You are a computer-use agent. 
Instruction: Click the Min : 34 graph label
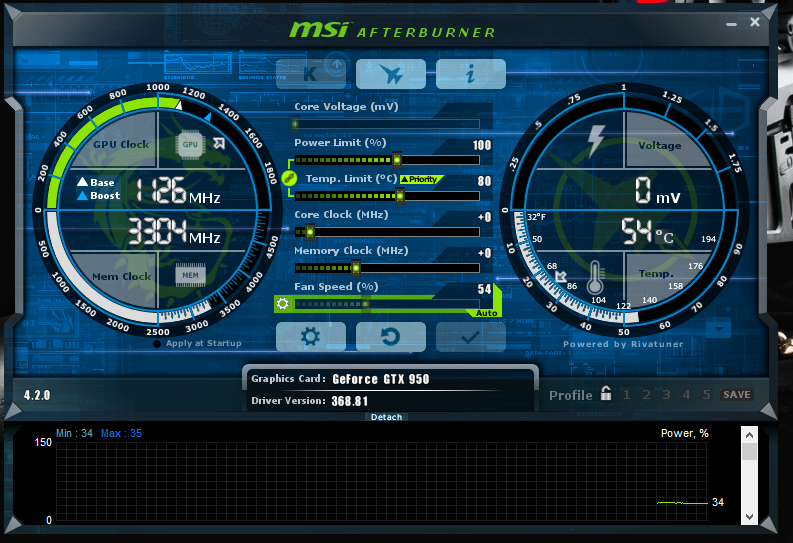74,433
